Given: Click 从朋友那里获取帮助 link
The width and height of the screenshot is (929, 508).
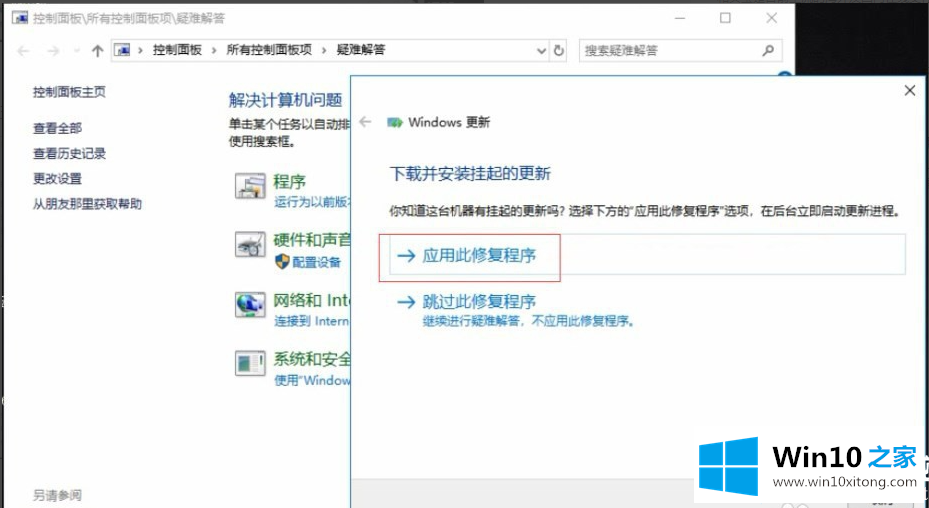Looking at the screenshot, I should (x=87, y=203).
